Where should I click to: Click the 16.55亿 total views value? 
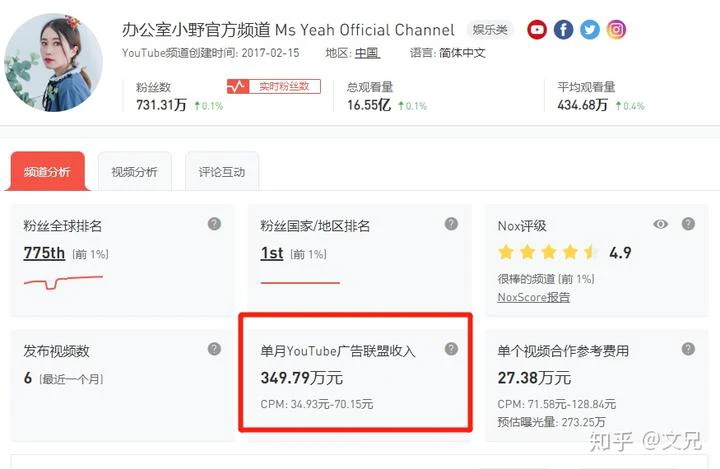click(369, 105)
